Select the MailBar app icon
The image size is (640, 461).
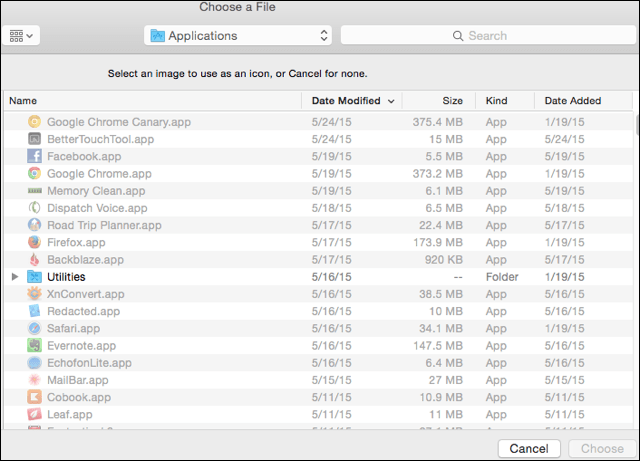coord(34,380)
